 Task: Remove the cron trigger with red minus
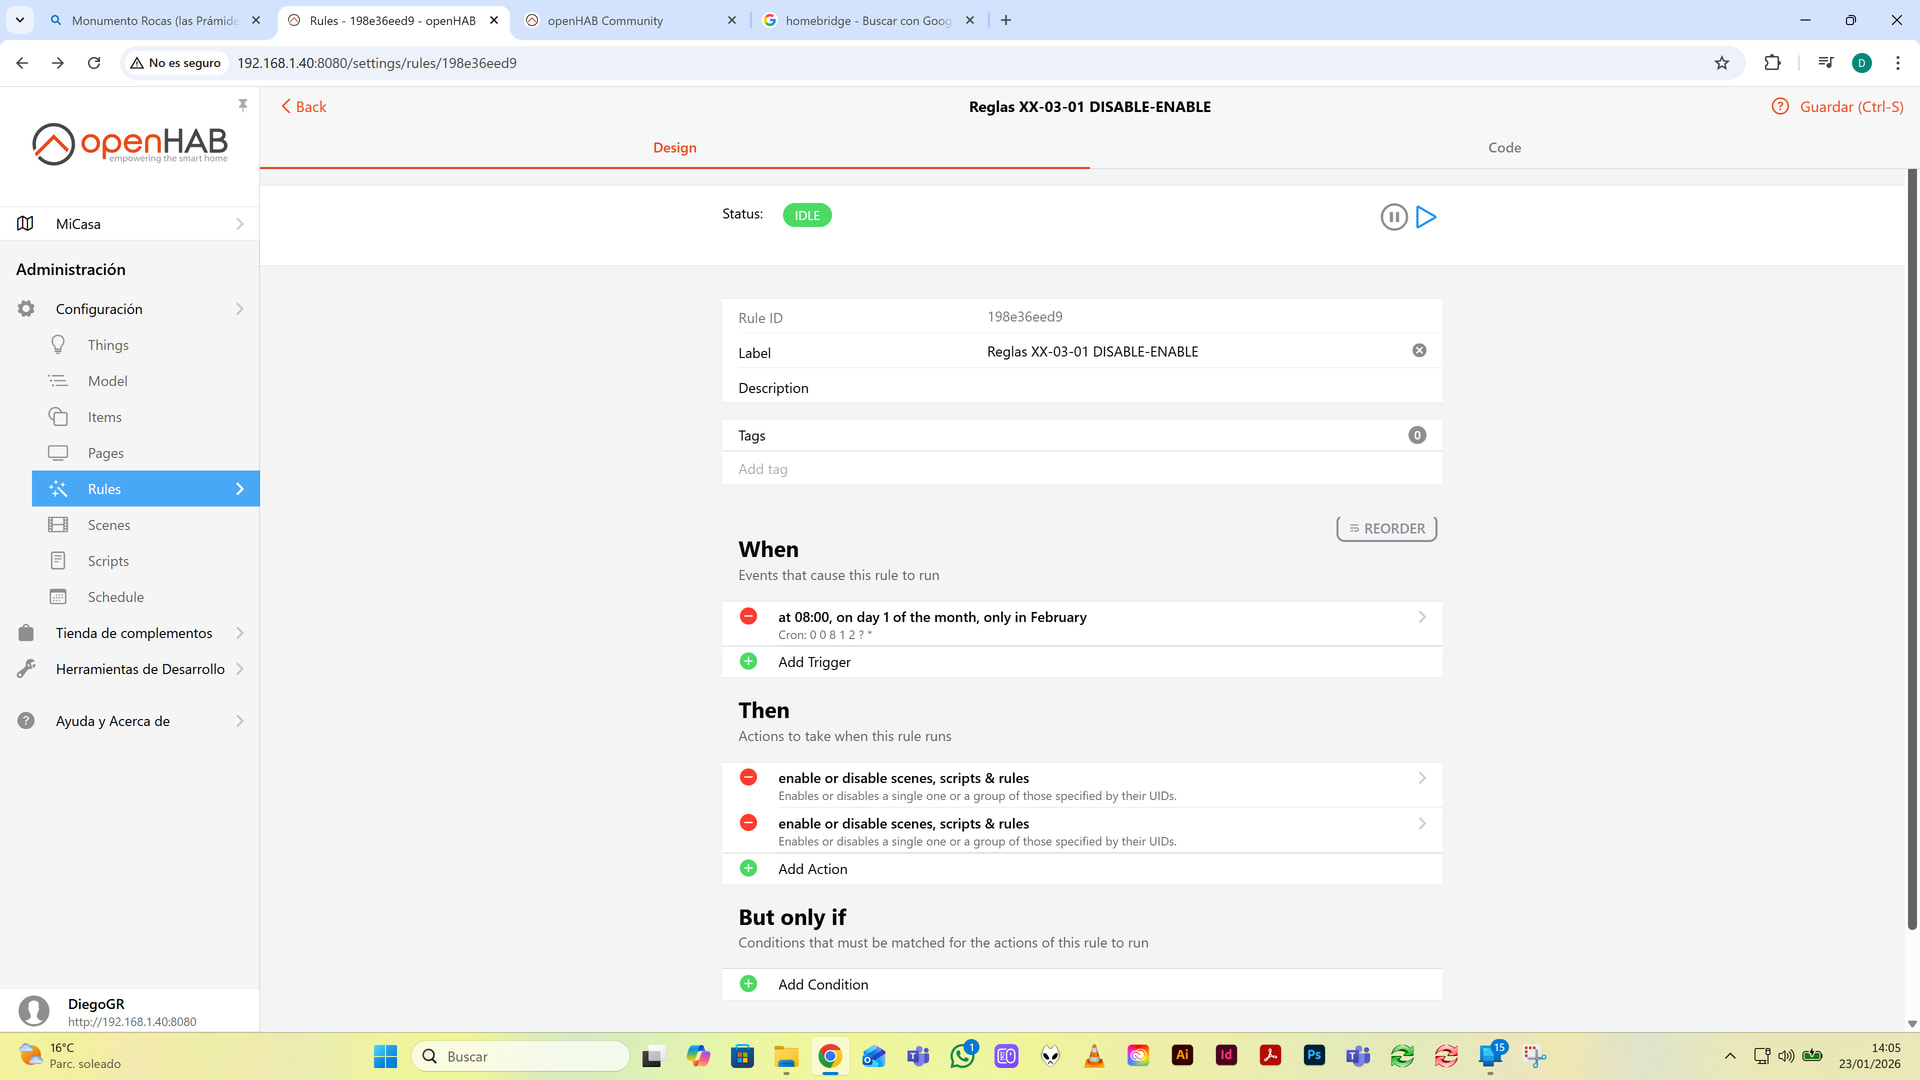coord(748,616)
